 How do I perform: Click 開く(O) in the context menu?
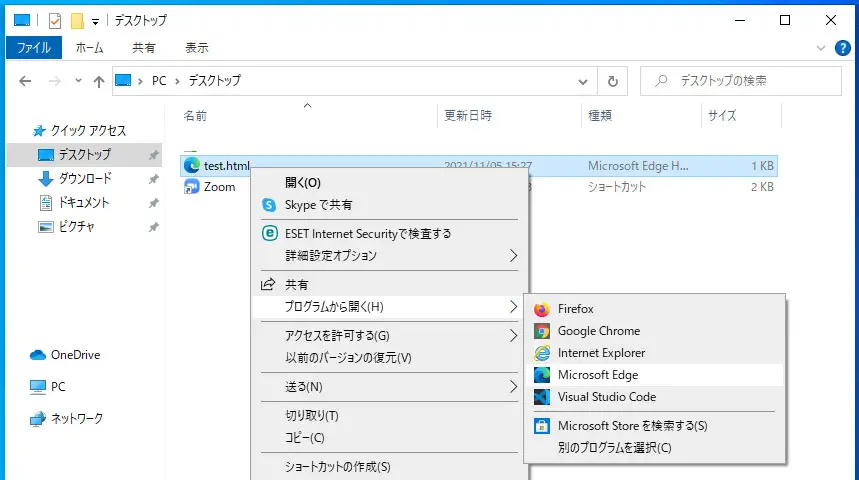tap(389, 182)
